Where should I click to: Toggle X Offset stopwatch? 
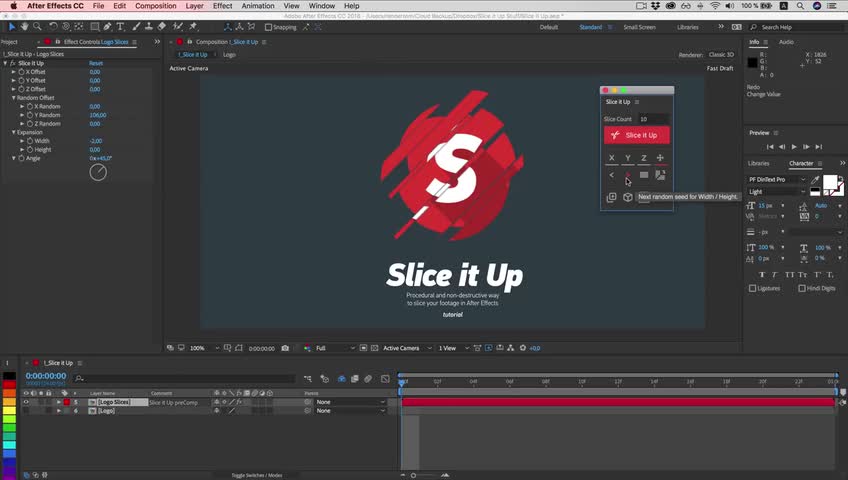click(22, 72)
